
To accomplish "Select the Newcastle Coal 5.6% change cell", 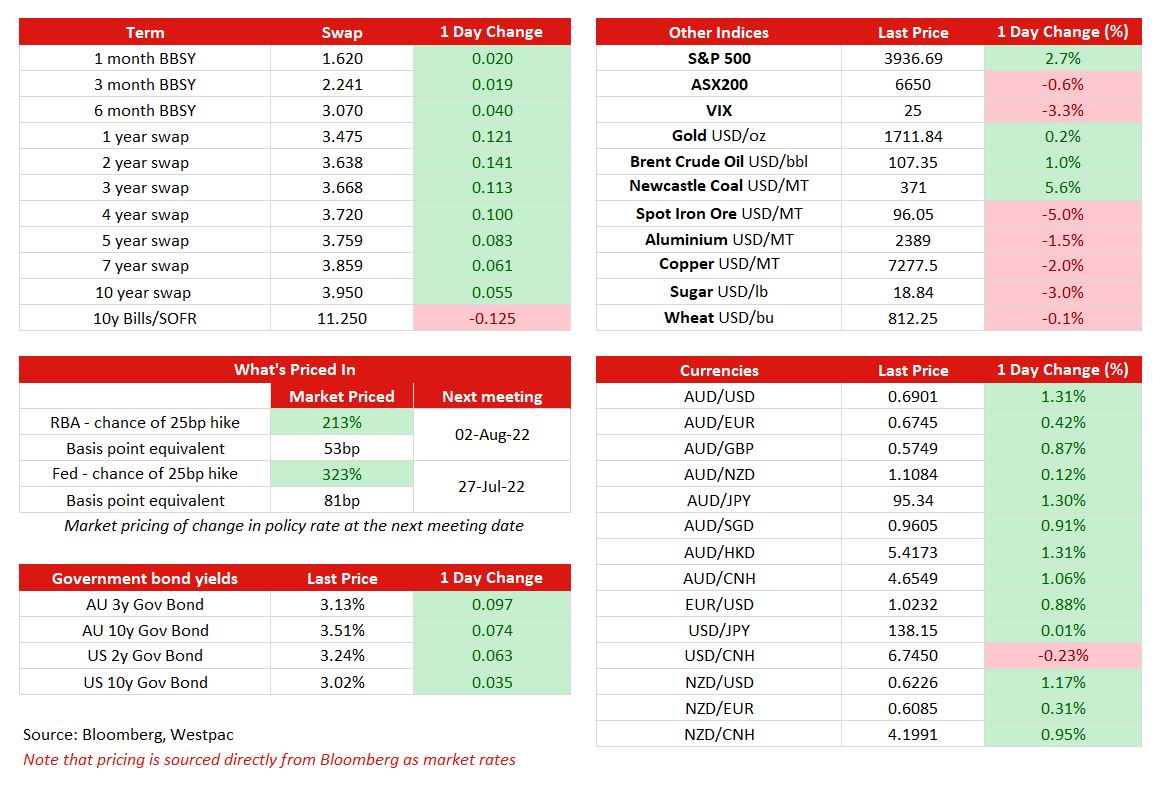I will pyautogui.click(x=1063, y=188).
